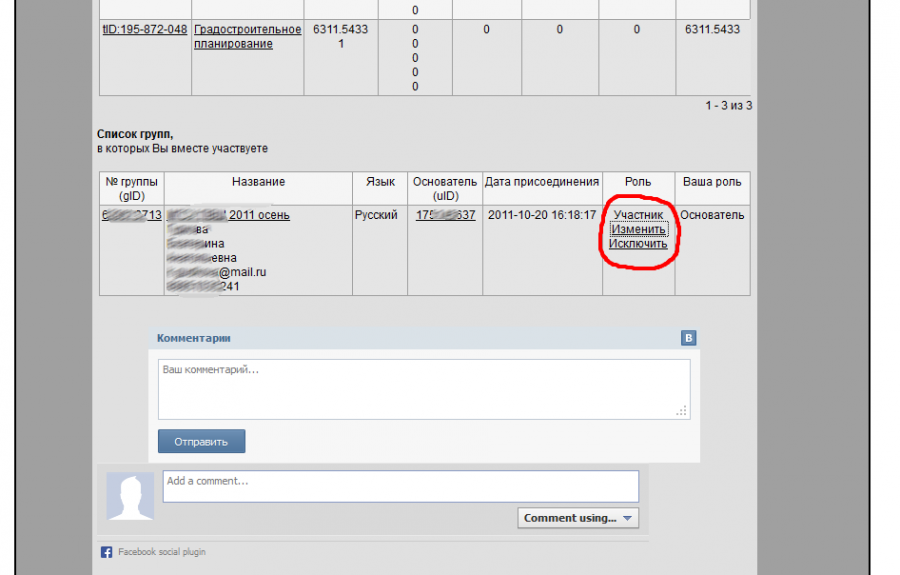Click the VK logo icon in comments header

pyautogui.click(x=688, y=338)
